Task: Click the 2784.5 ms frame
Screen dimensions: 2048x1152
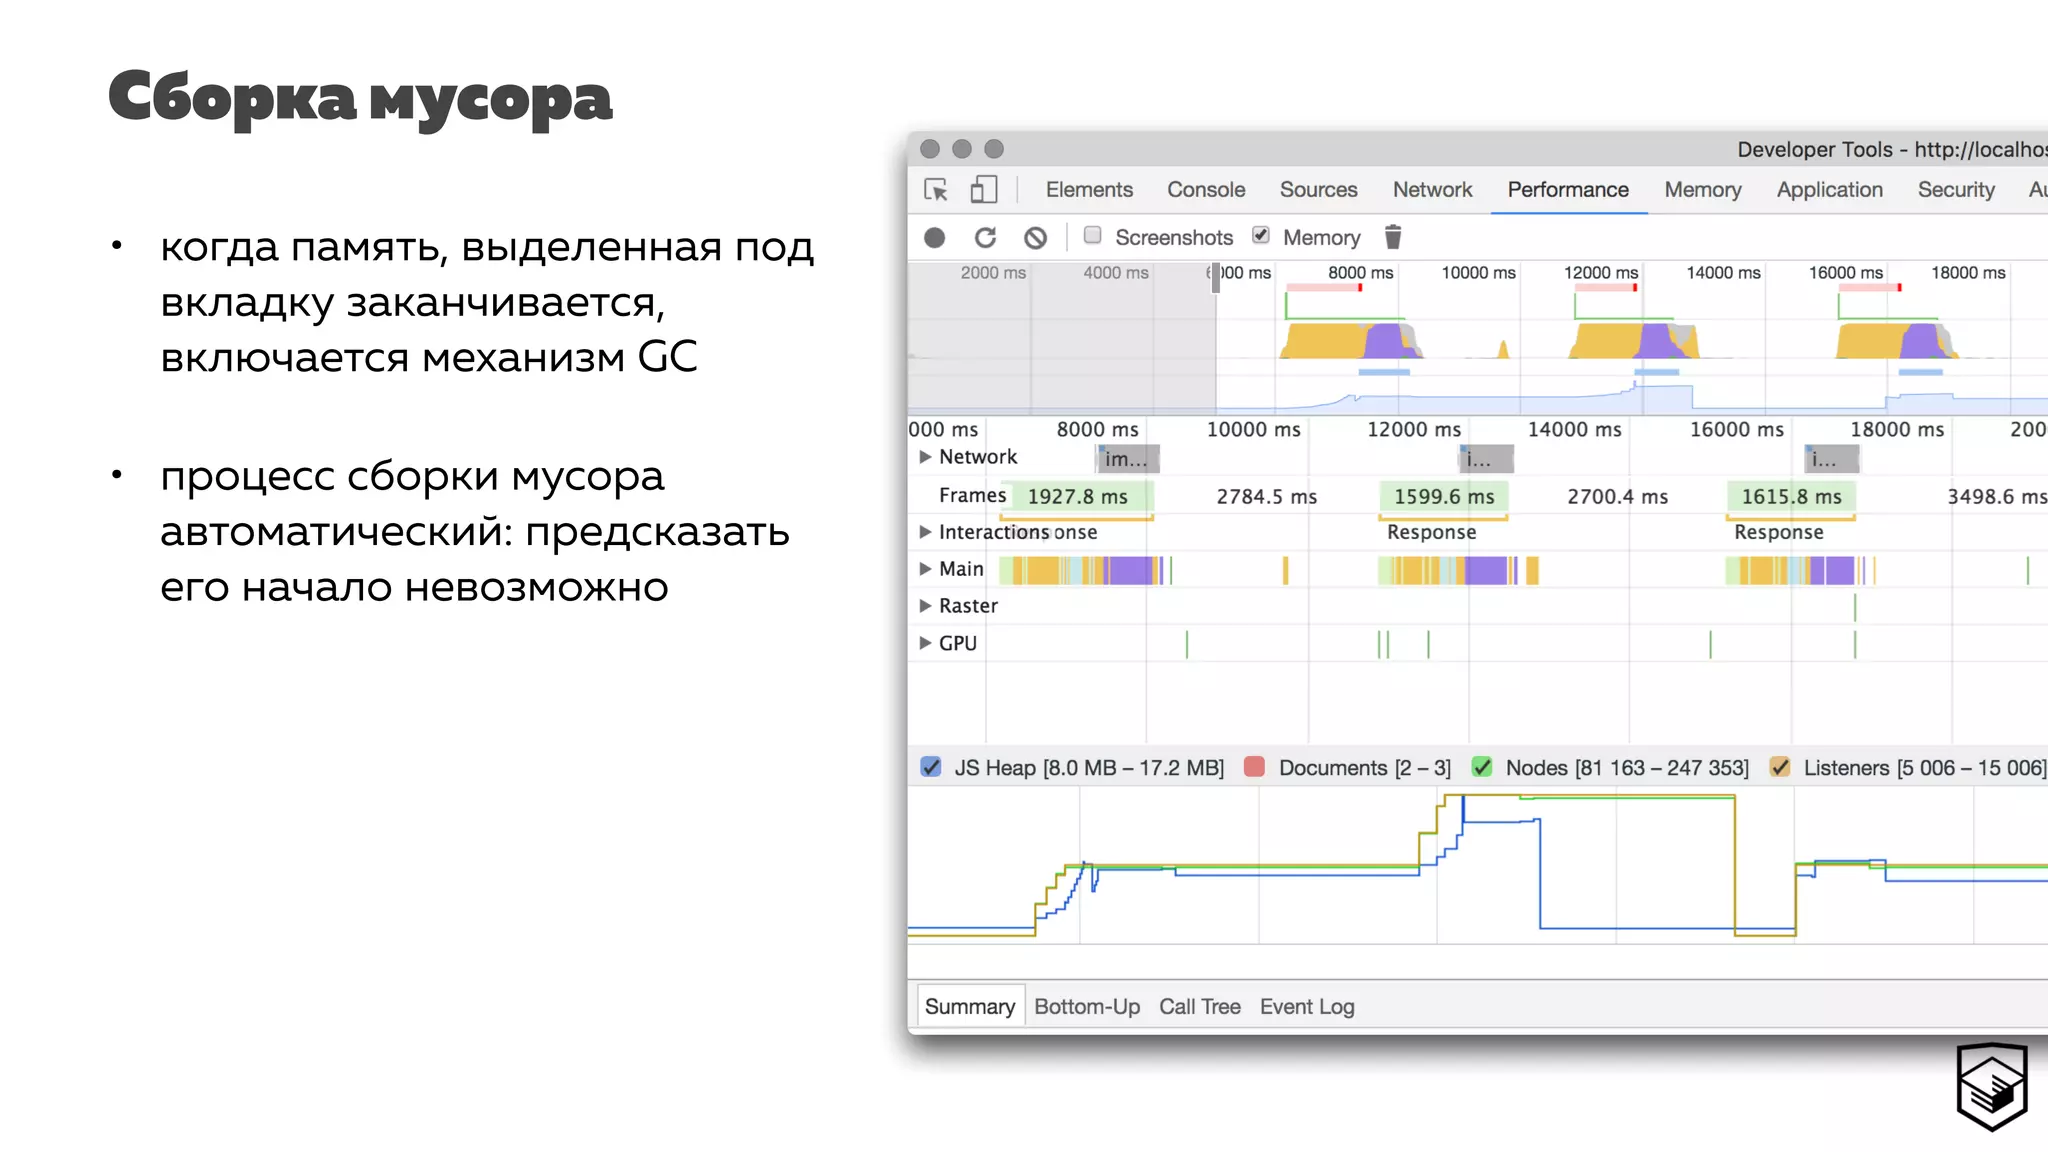Action: point(1266,496)
